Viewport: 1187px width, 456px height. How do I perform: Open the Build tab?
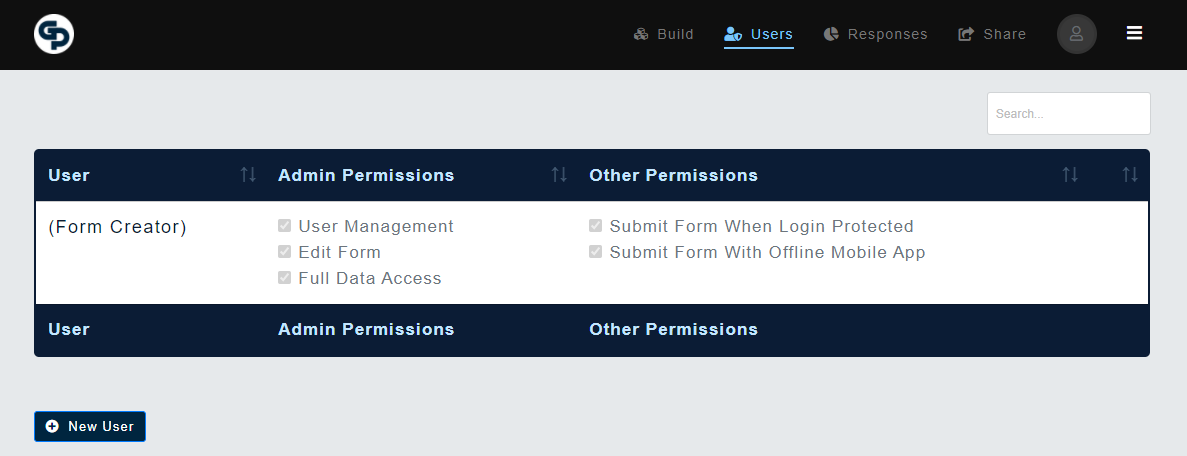coord(664,34)
